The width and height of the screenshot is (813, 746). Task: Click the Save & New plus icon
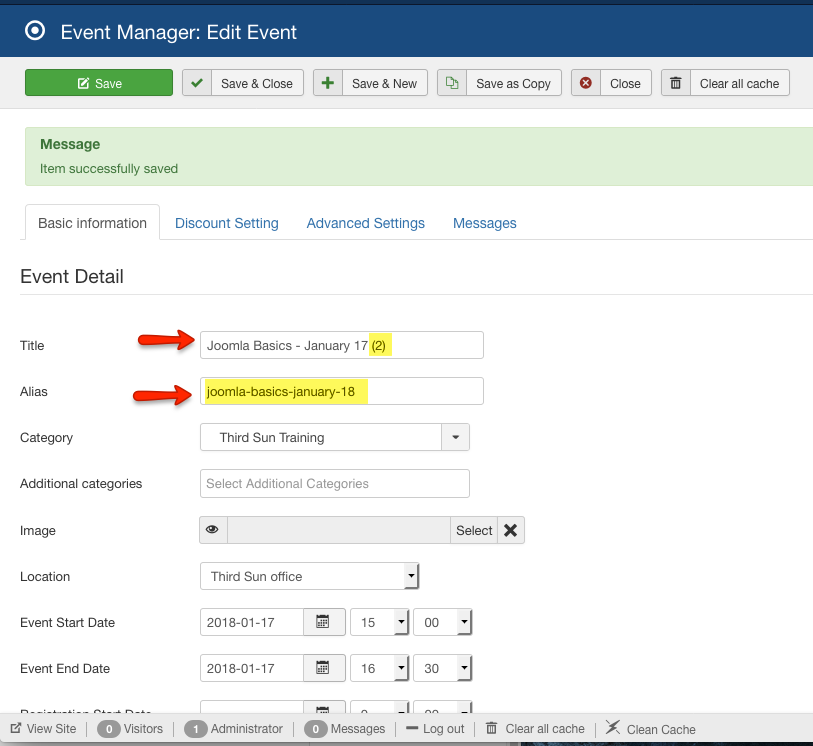[328, 83]
